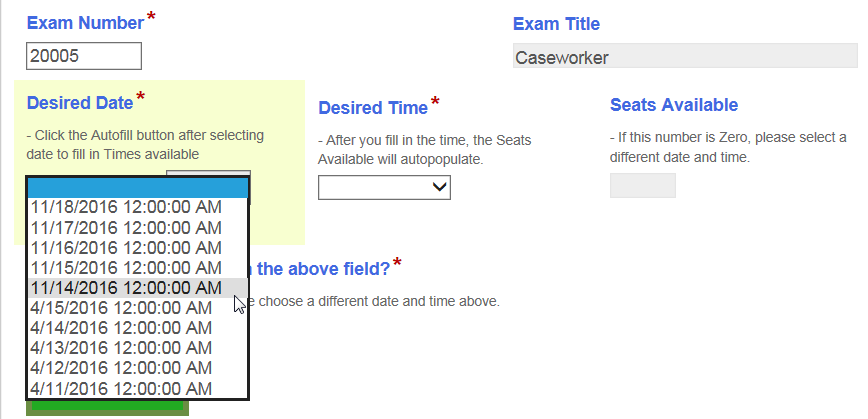
Task: Open the Desired Time dropdown
Action: [x=384, y=187]
